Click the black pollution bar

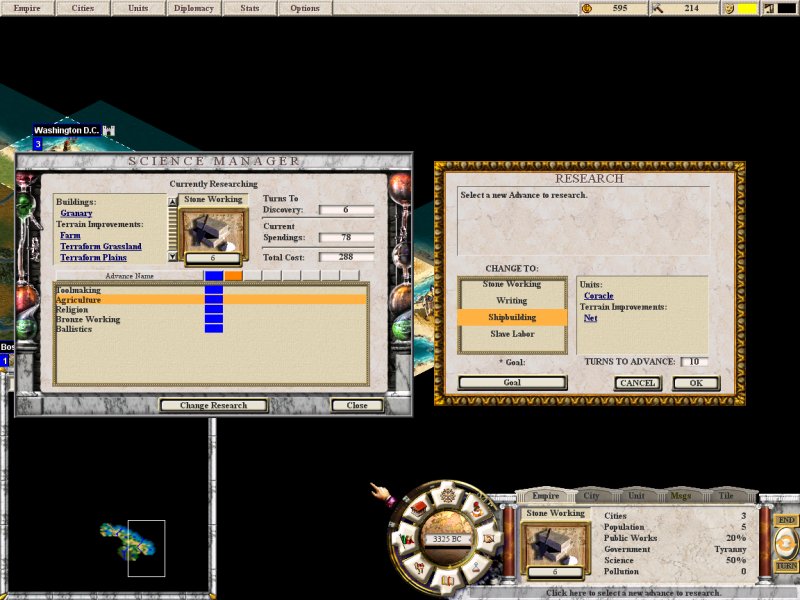pyautogui.click(x=786, y=8)
